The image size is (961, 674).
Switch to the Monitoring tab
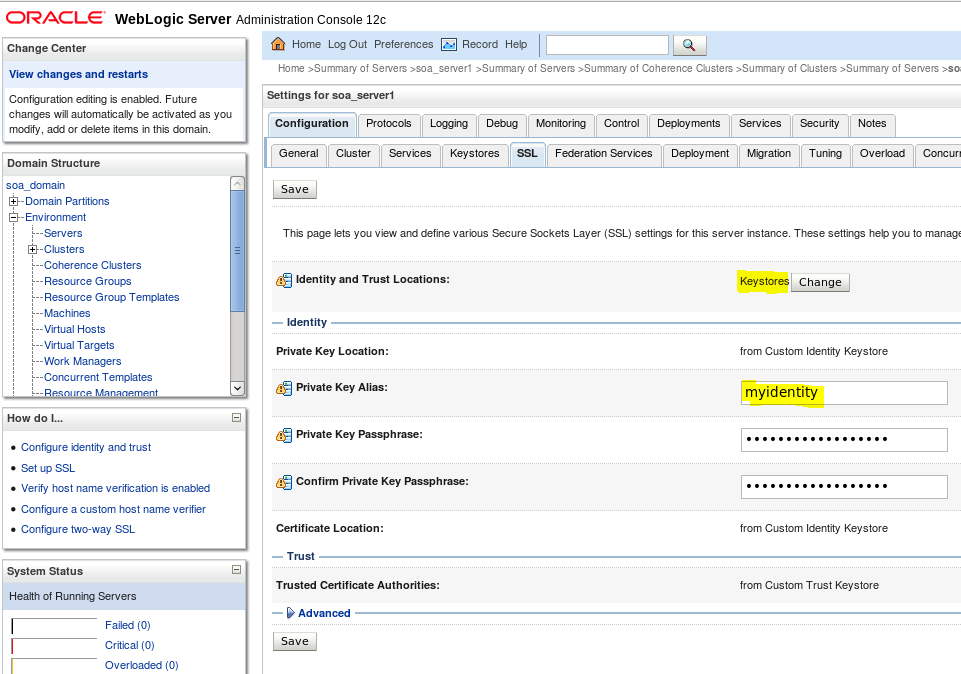(561, 124)
